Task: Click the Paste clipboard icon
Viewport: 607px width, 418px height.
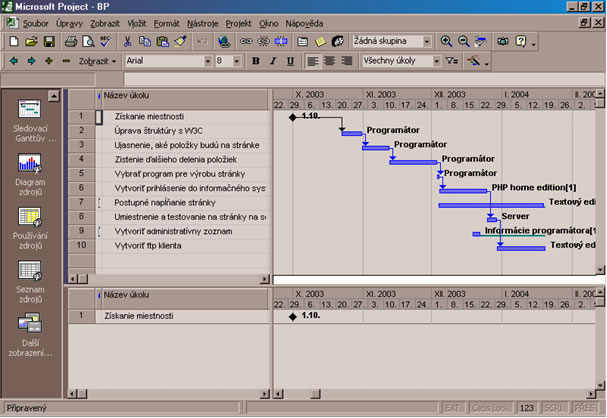Action: (163, 41)
